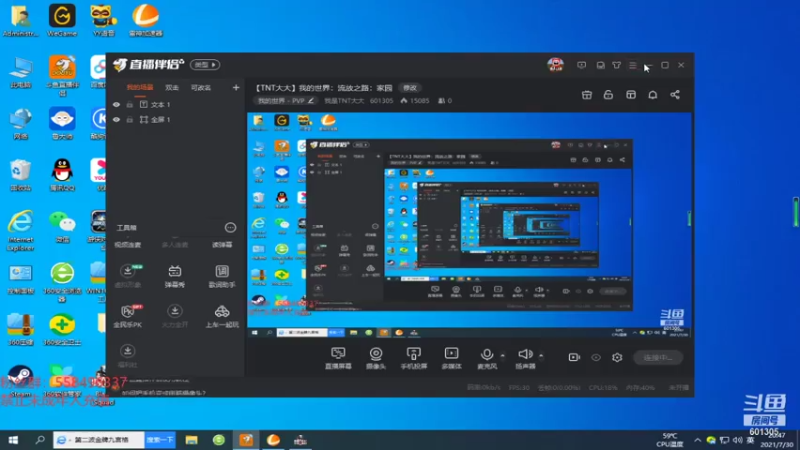
Task: Add a 摄像头 camera source
Action: click(376, 358)
